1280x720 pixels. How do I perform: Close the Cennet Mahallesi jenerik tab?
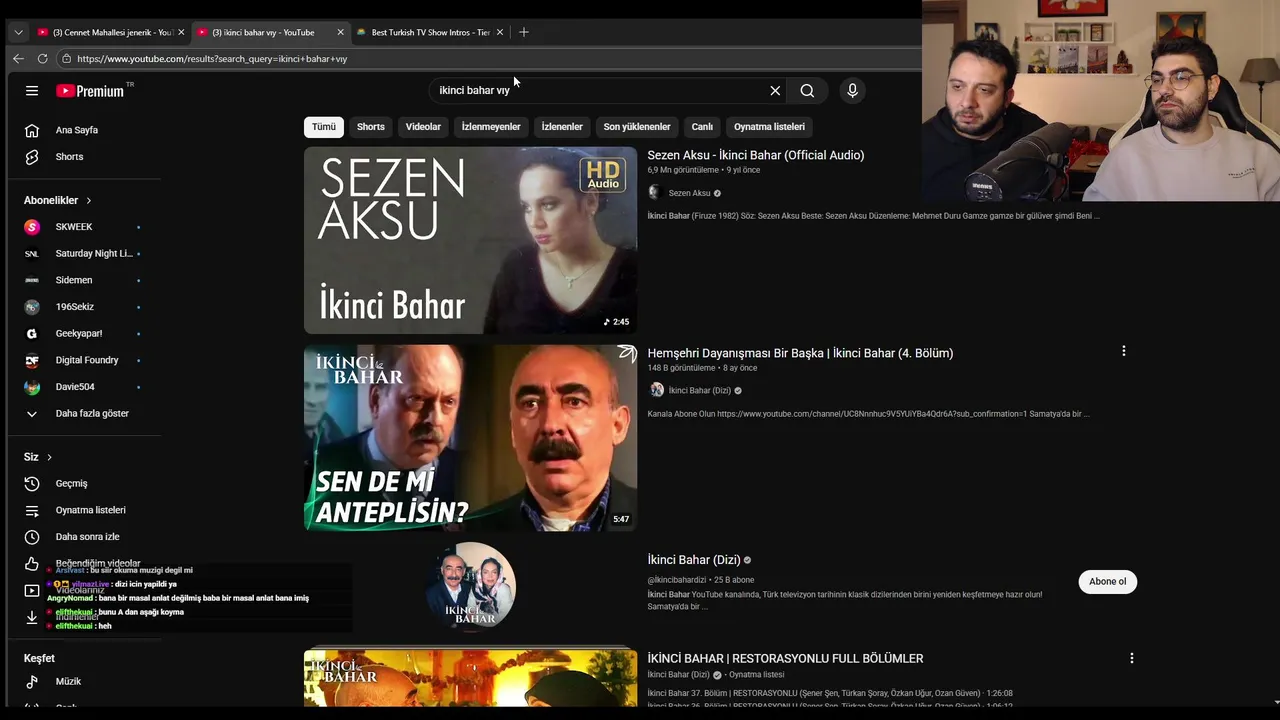click(181, 32)
